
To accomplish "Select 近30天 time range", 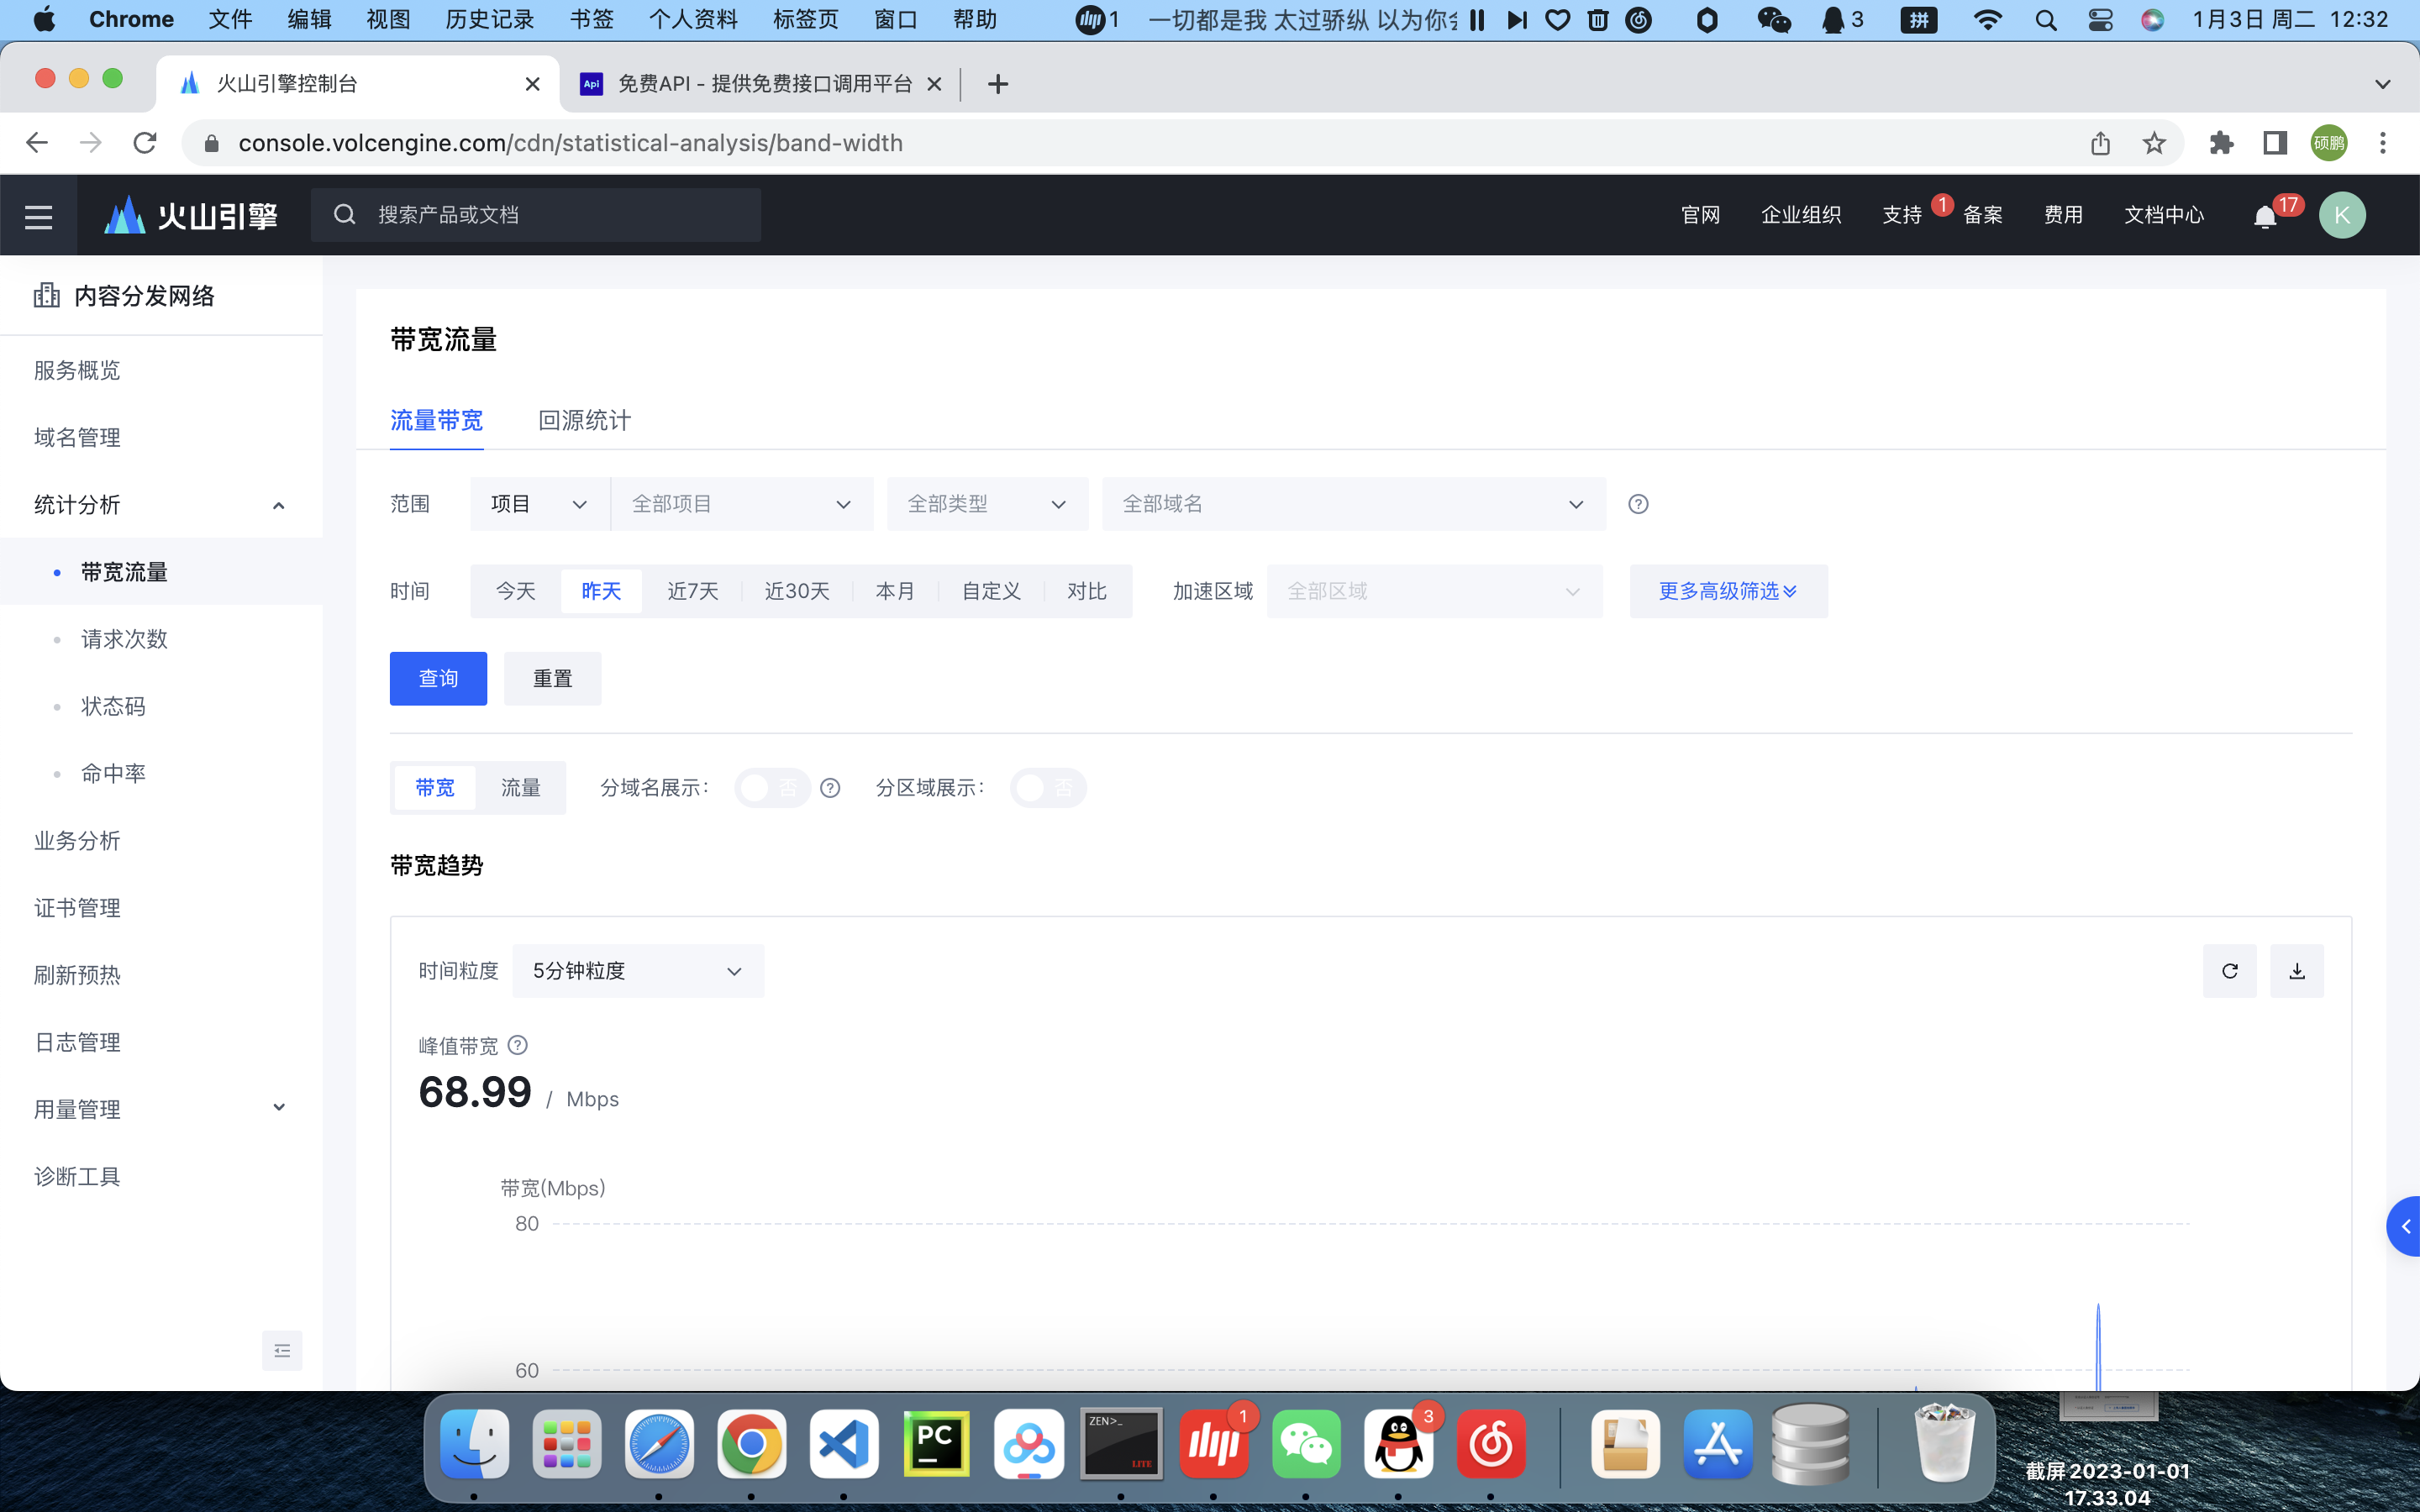I will click(x=797, y=591).
